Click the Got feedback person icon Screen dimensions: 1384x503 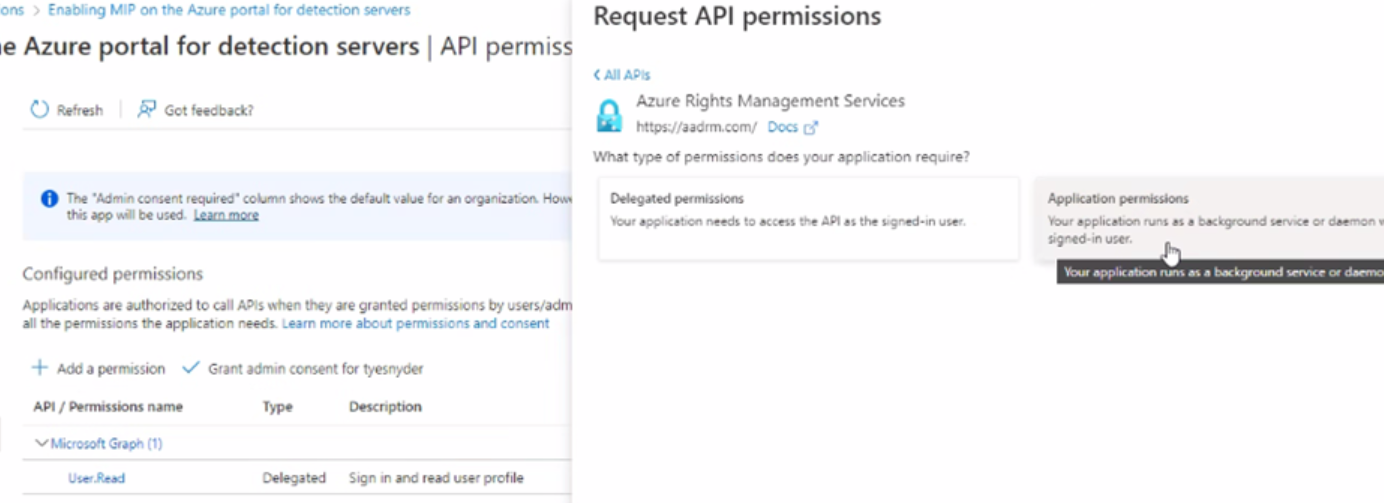tap(147, 109)
